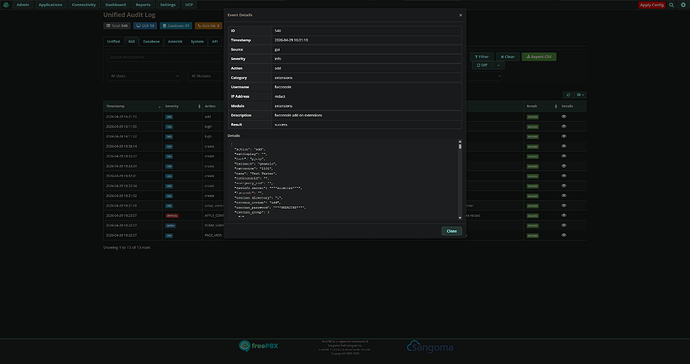Click the Total 540 badge
The image size is (690, 364).
coord(117,26)
